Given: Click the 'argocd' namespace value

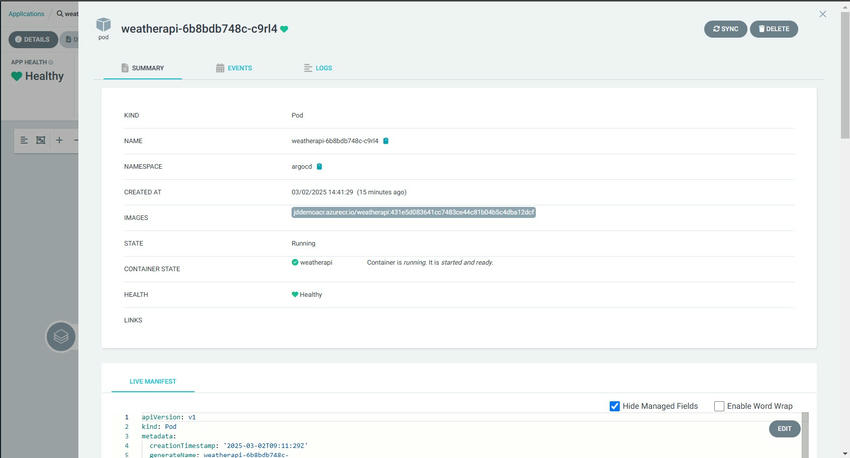Looking at the screenshot, I should click(x=302, y=166).
